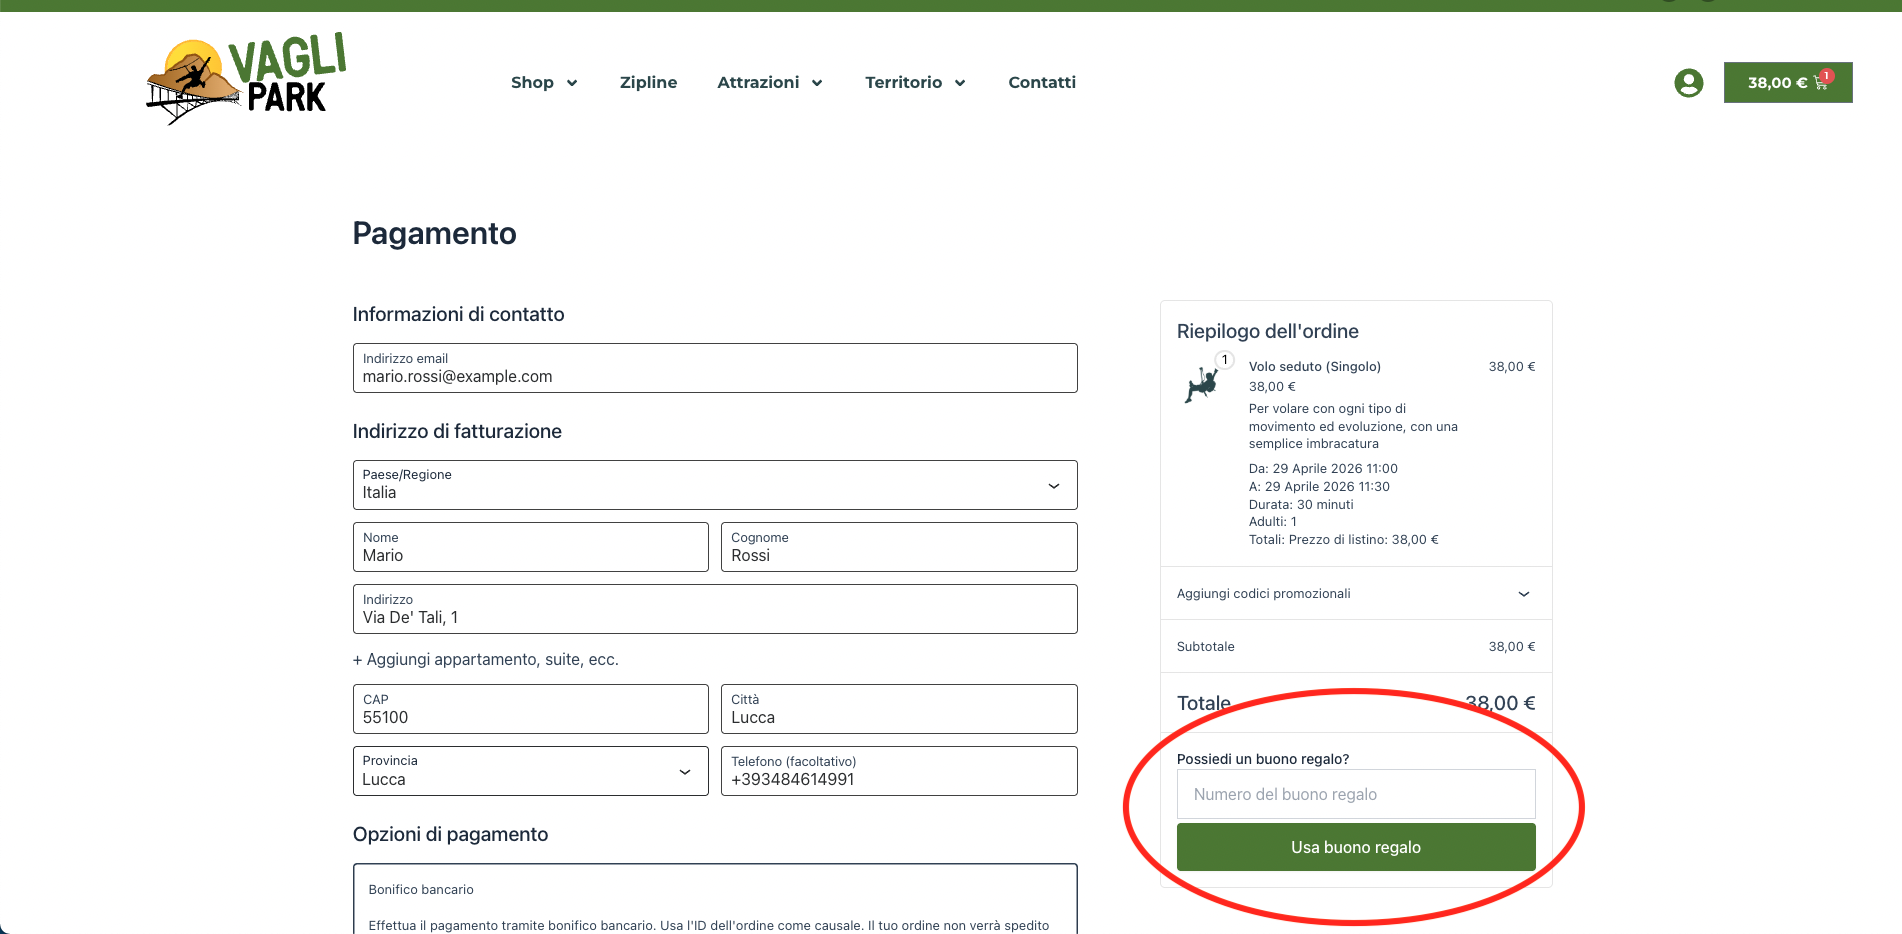The height and width of the screenshot is (934, 1902).
Task: Open the 38,00 € shopping cart
Action: pos(1787,82)
